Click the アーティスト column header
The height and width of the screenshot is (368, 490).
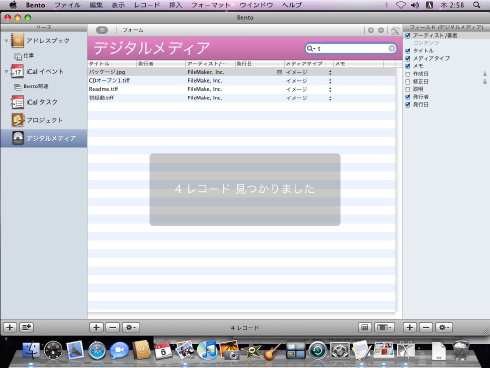pyautogui.click(x=210, y=63)
